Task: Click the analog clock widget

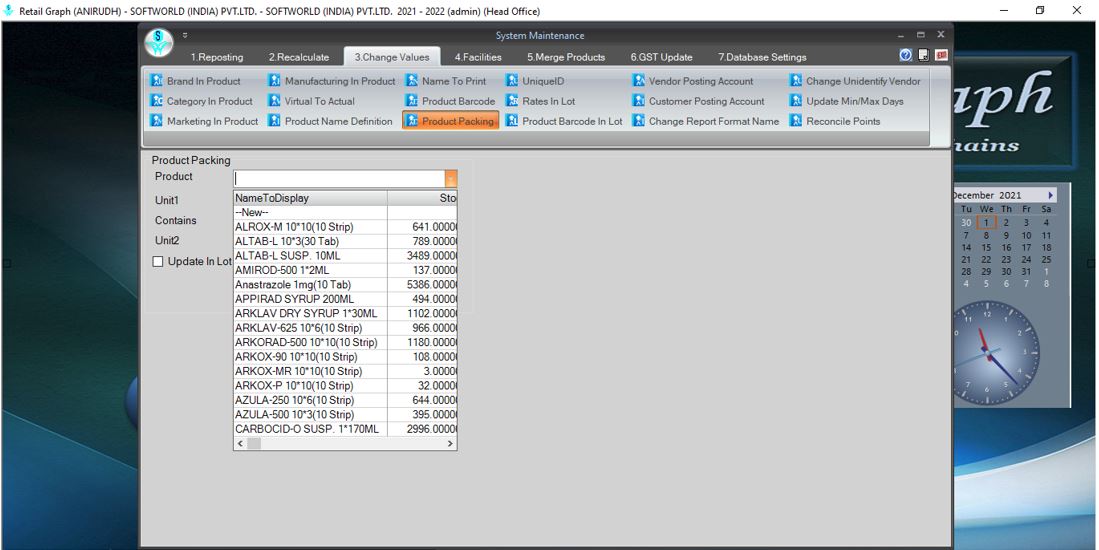Action: [995, 353]
